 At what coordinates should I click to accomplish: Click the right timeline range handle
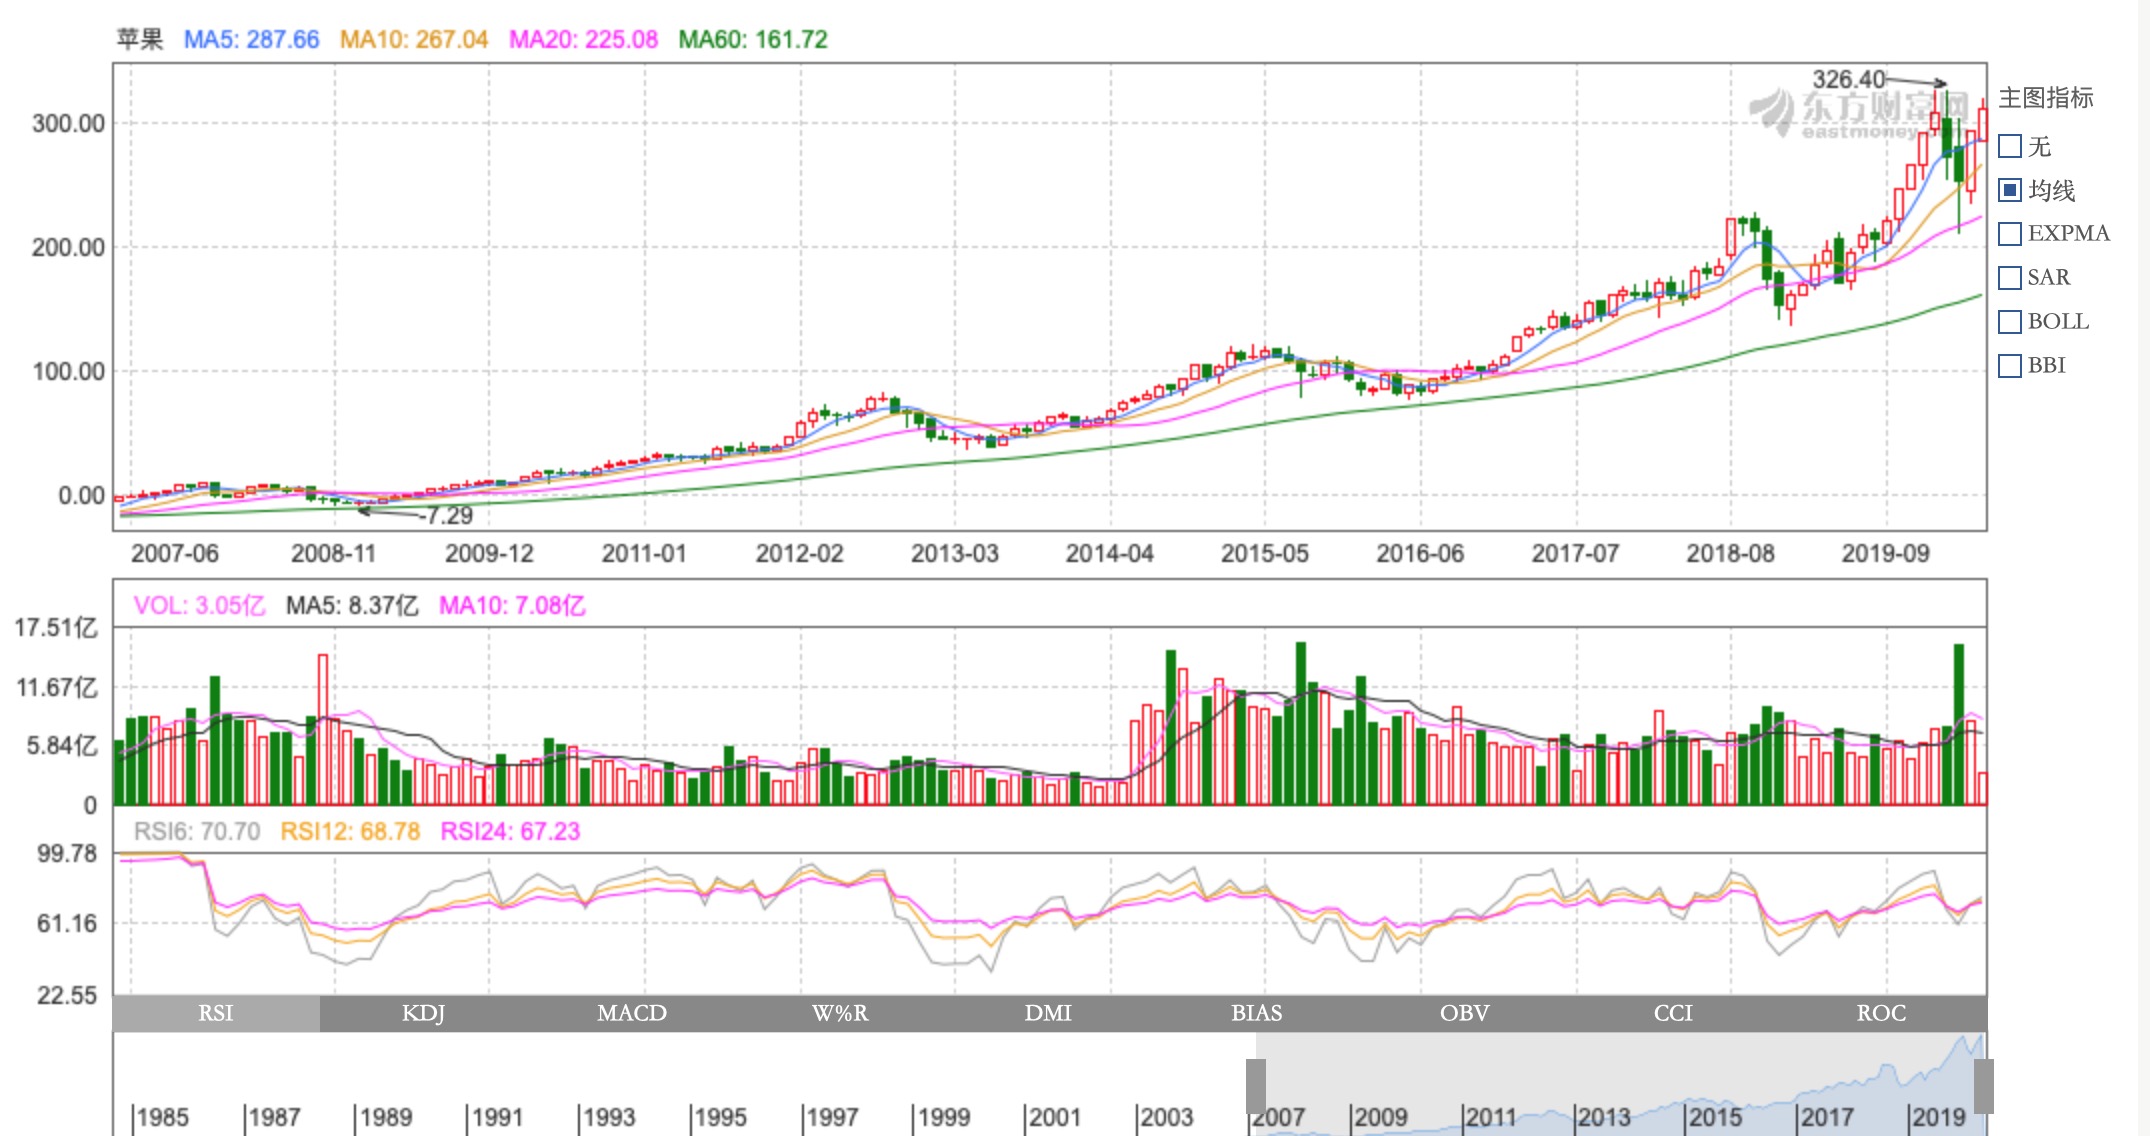[x=1984, y=1086]
